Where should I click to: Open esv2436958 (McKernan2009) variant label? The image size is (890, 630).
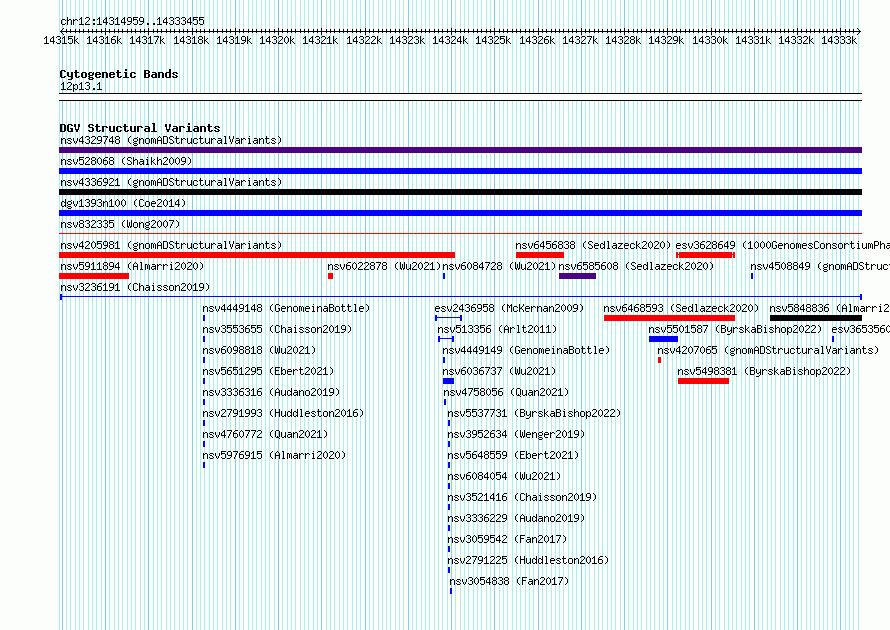pos(509,308)
